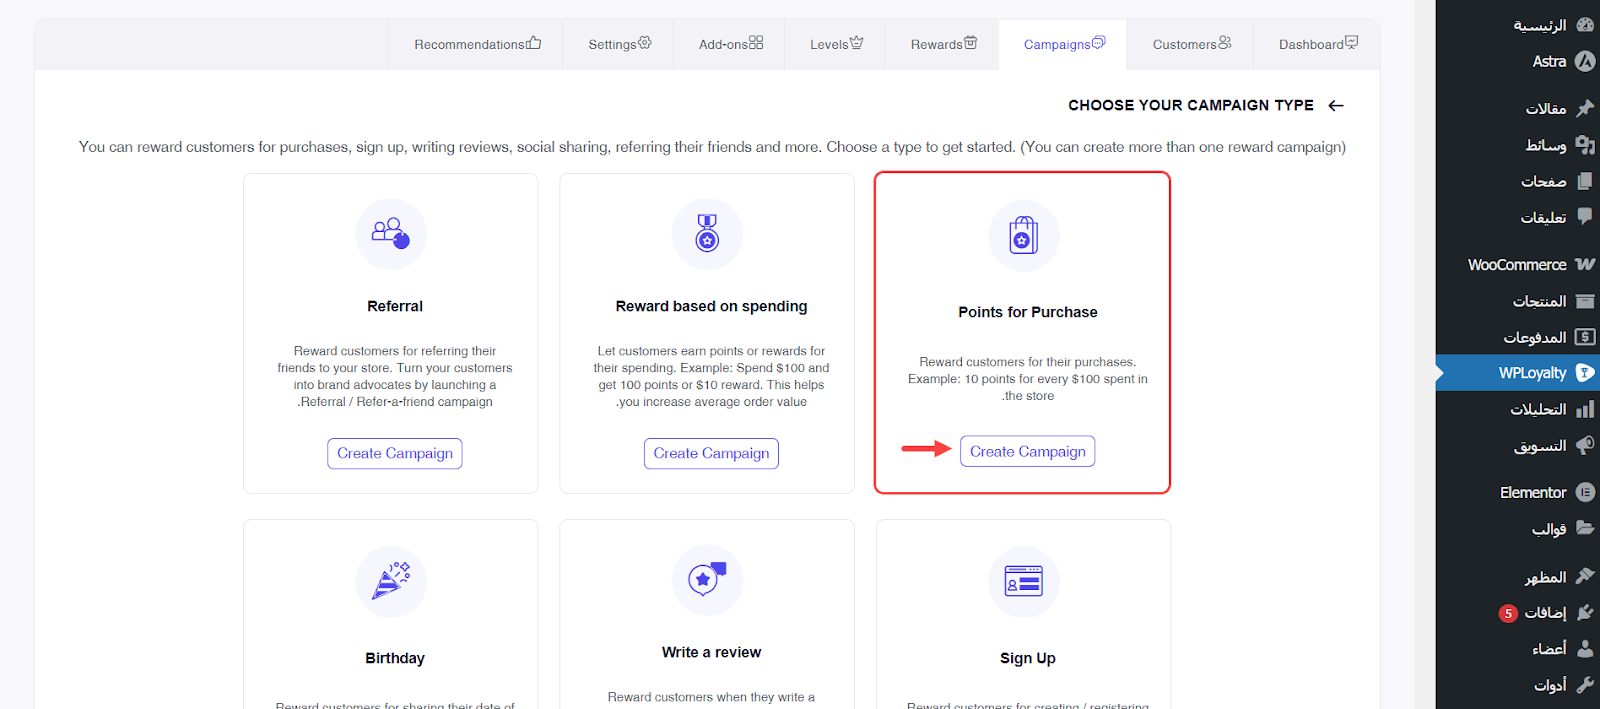Screen dimensions: 1600x709
Task: Select WPLoyalty in the sidebar menu
Action: point(1532,372)
